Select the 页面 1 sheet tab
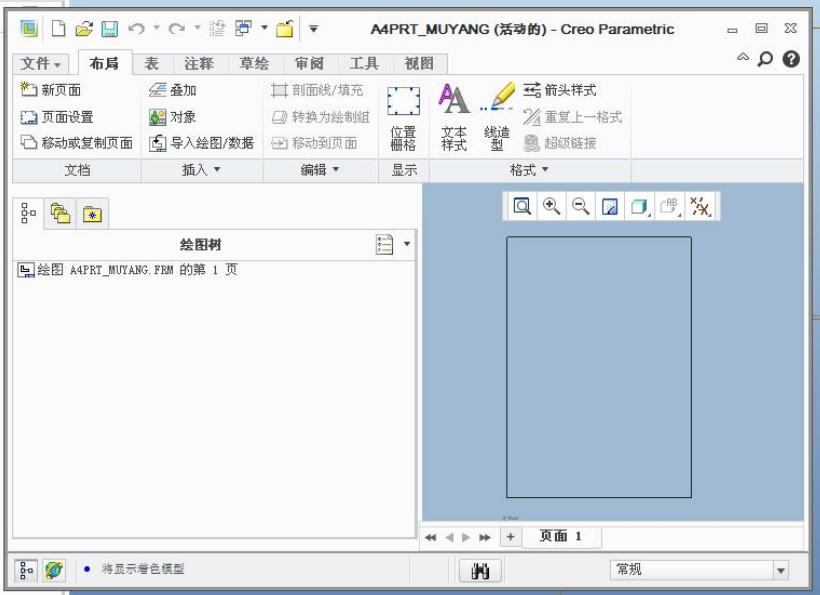The image size is (820, 595). coord(561,536)
